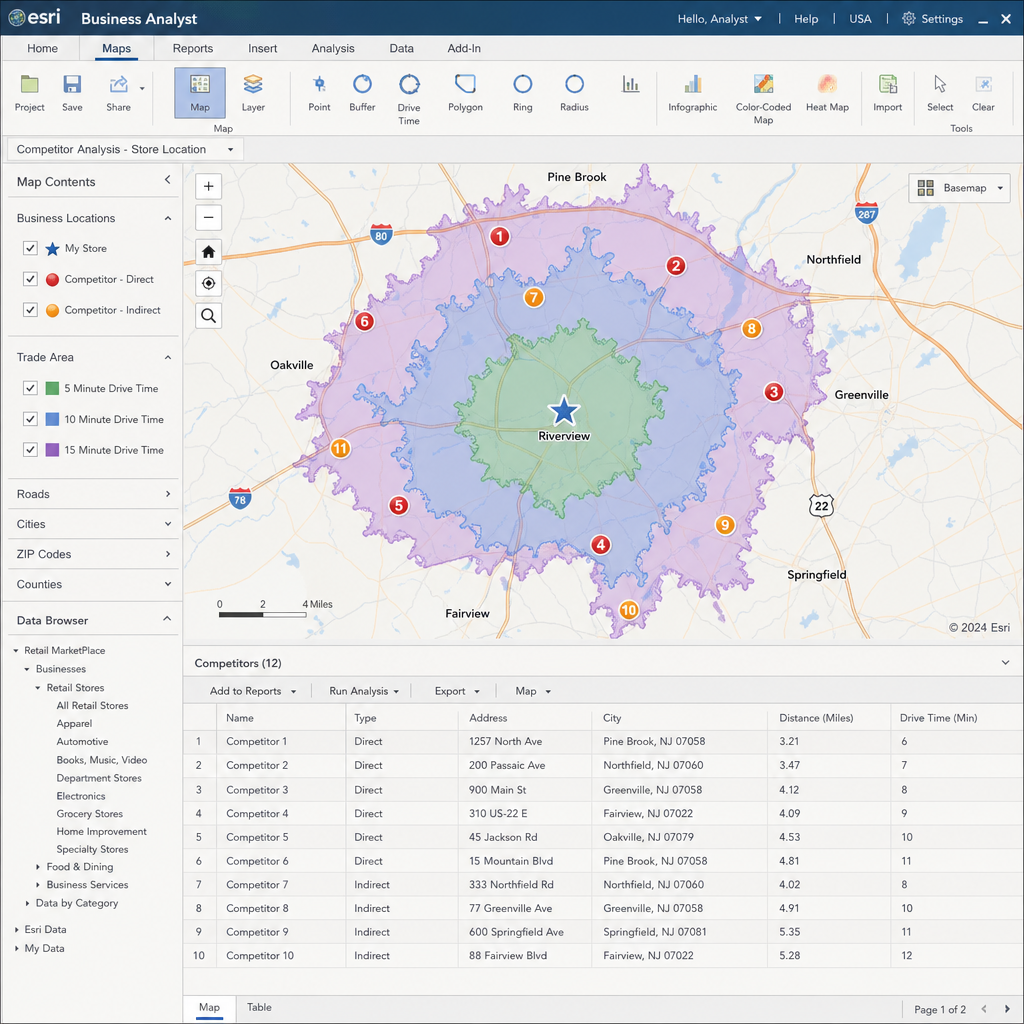Screen dimensions: 1024x1024
Task: Return map to home extent
Action: pos(208,251)
